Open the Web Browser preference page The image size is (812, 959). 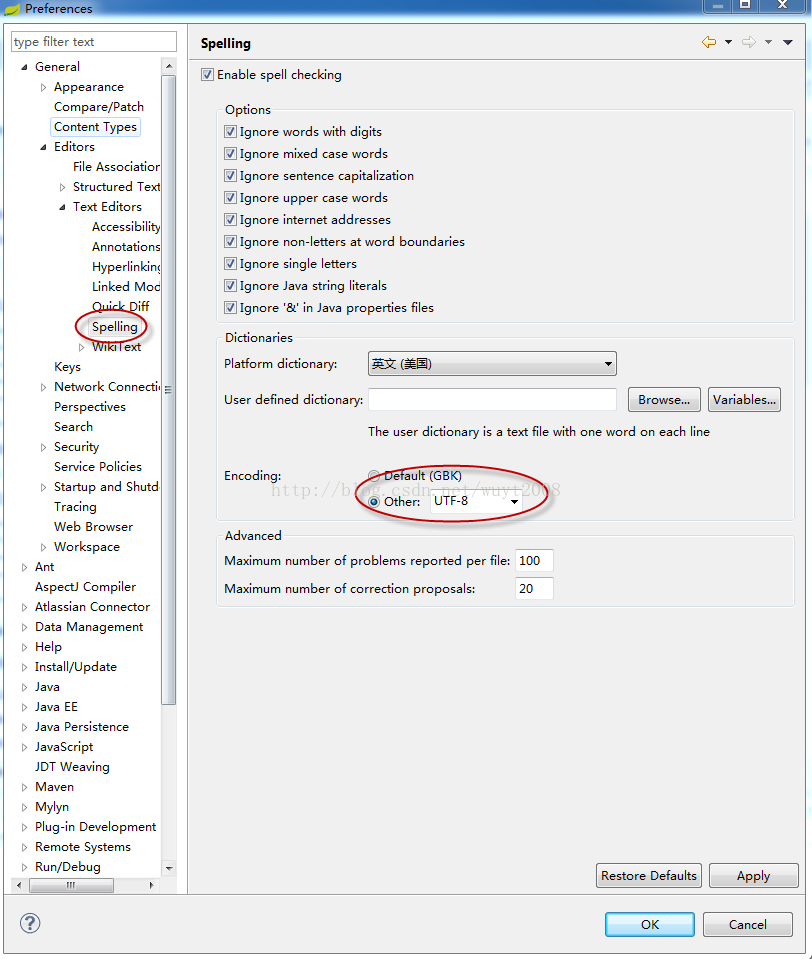[94, 527]
